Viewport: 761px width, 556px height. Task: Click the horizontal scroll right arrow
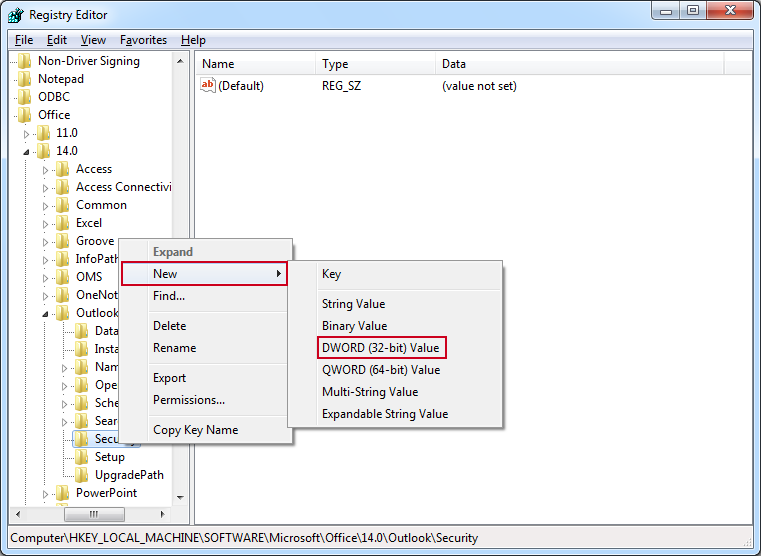tap(162, 514)
